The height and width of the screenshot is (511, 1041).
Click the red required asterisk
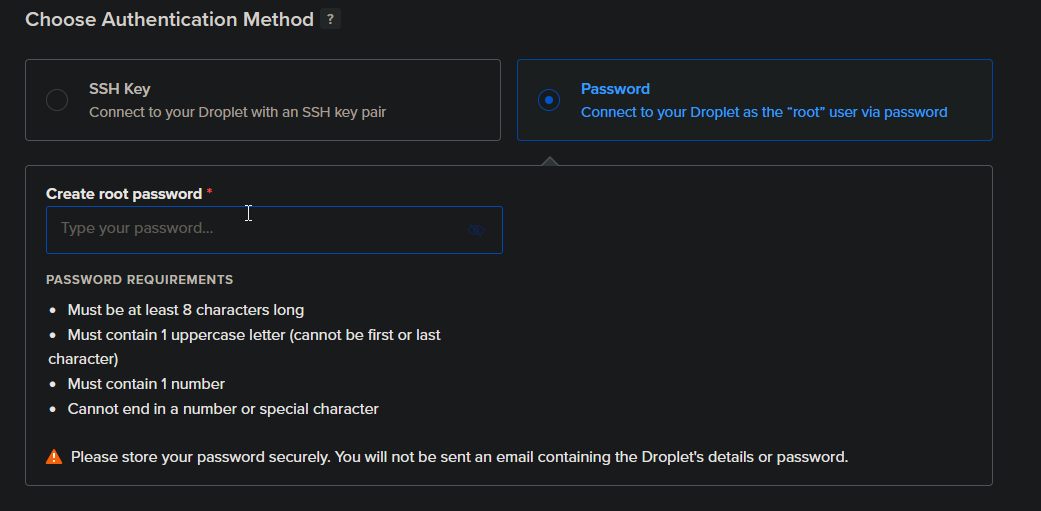coord(209,192)
